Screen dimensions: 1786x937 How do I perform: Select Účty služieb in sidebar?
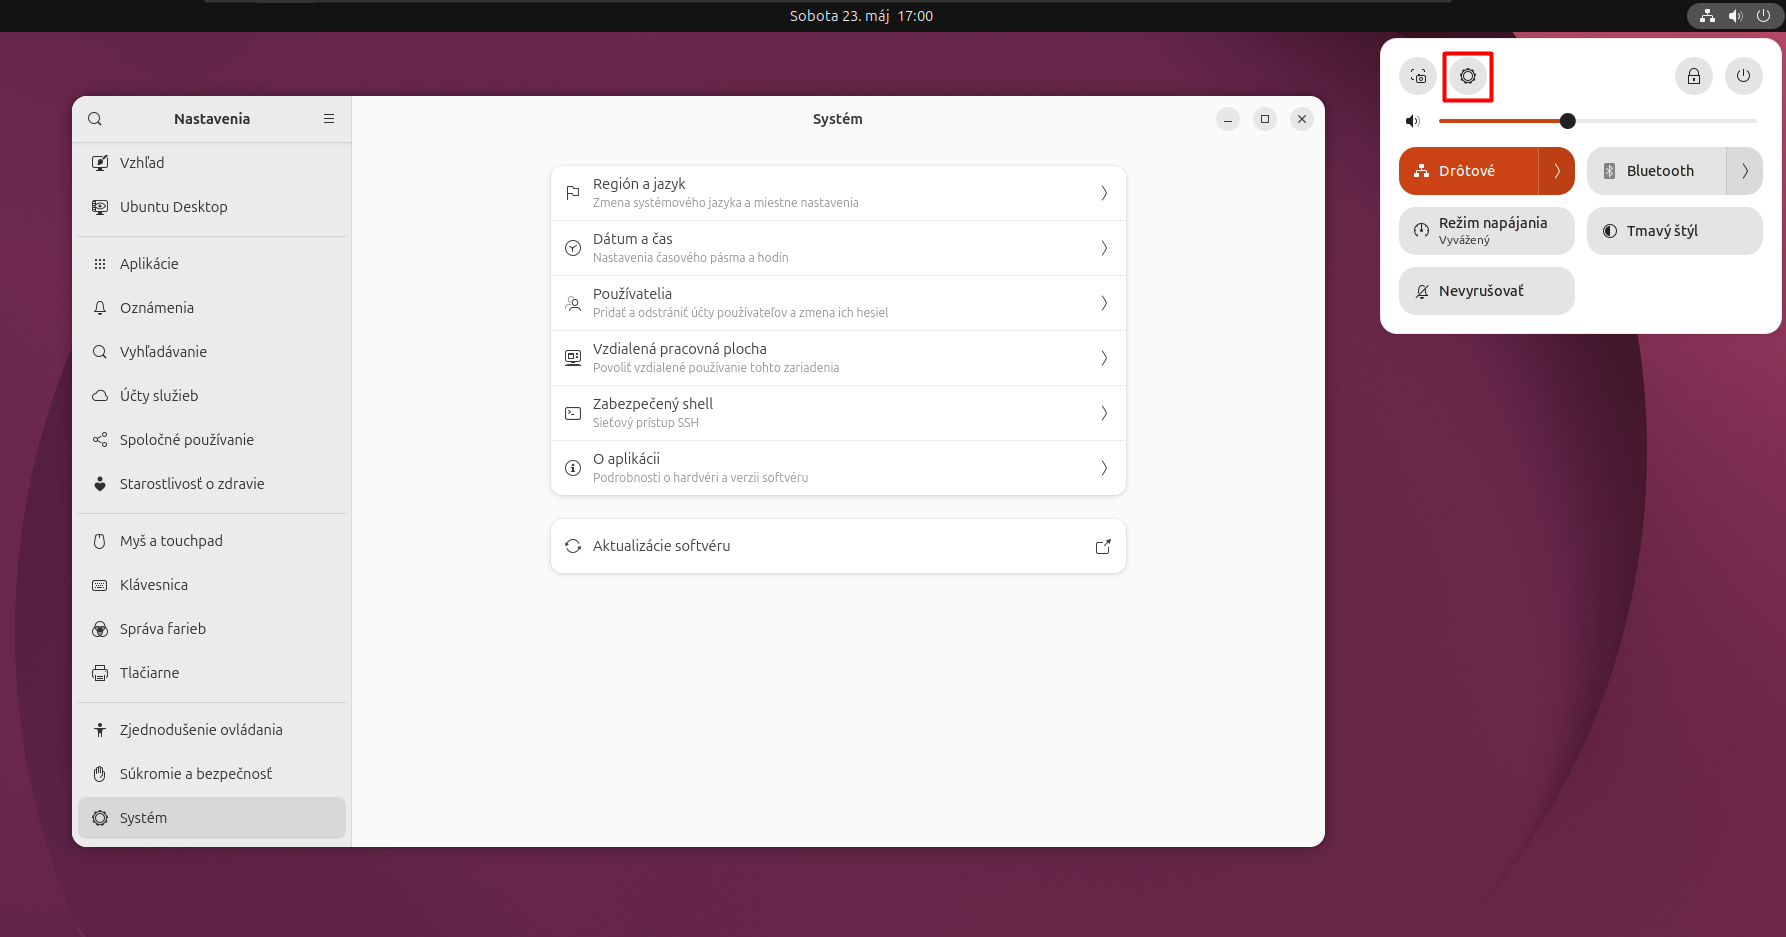pyautogui.click(x=212, y=396)
